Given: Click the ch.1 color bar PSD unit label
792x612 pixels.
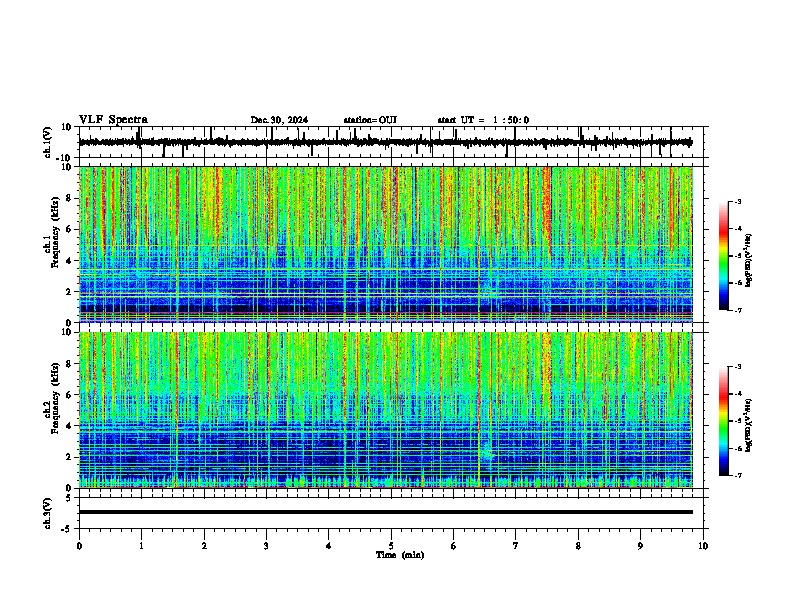Looking at the screenshot, I should (x=748, y=260).
